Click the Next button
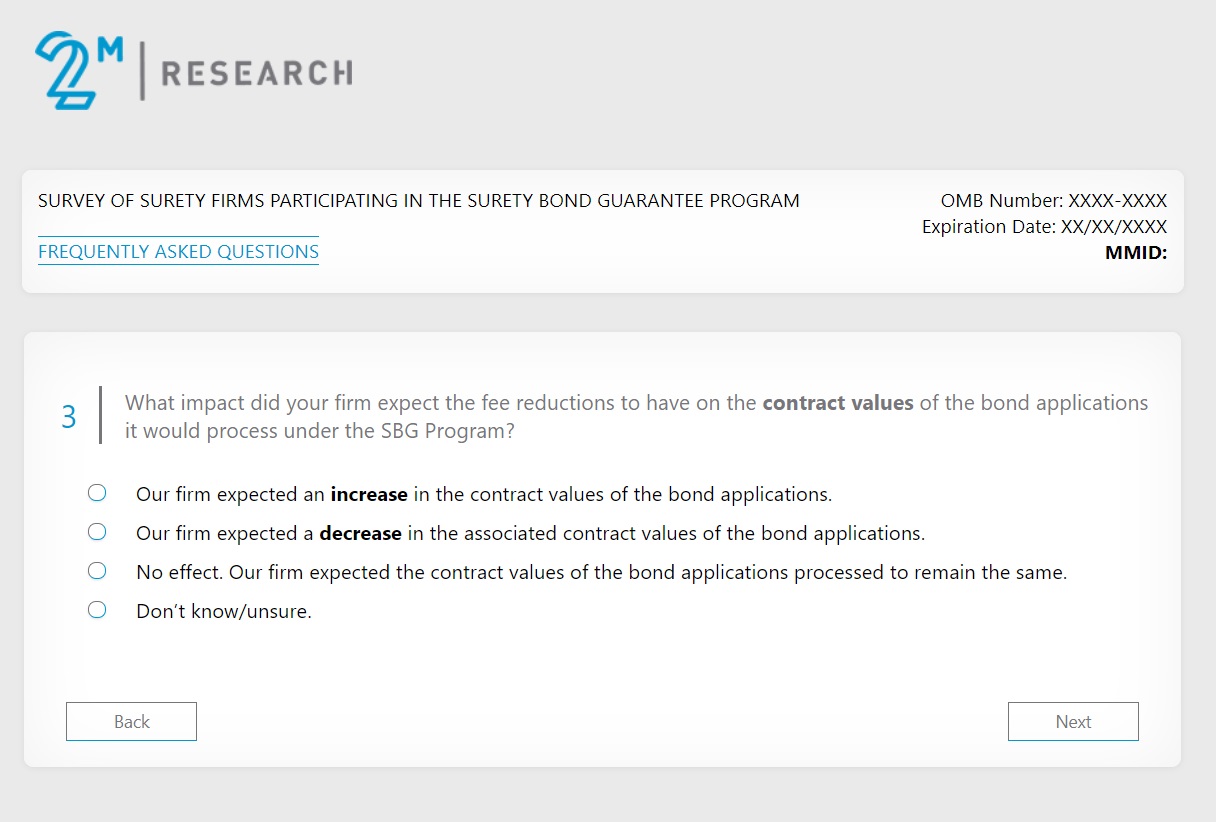Viewport: 1216px width, 822px height. (x=1072, y=722)
